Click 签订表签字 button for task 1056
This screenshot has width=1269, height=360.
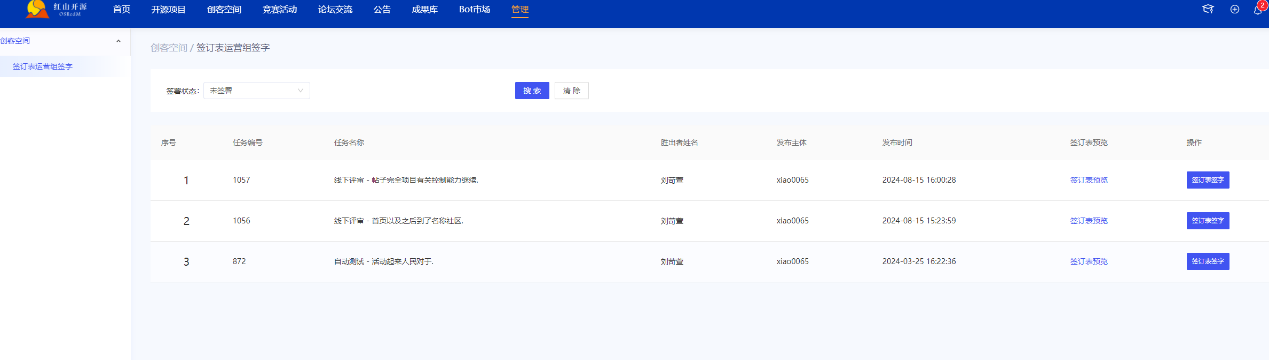(1208, 220)
